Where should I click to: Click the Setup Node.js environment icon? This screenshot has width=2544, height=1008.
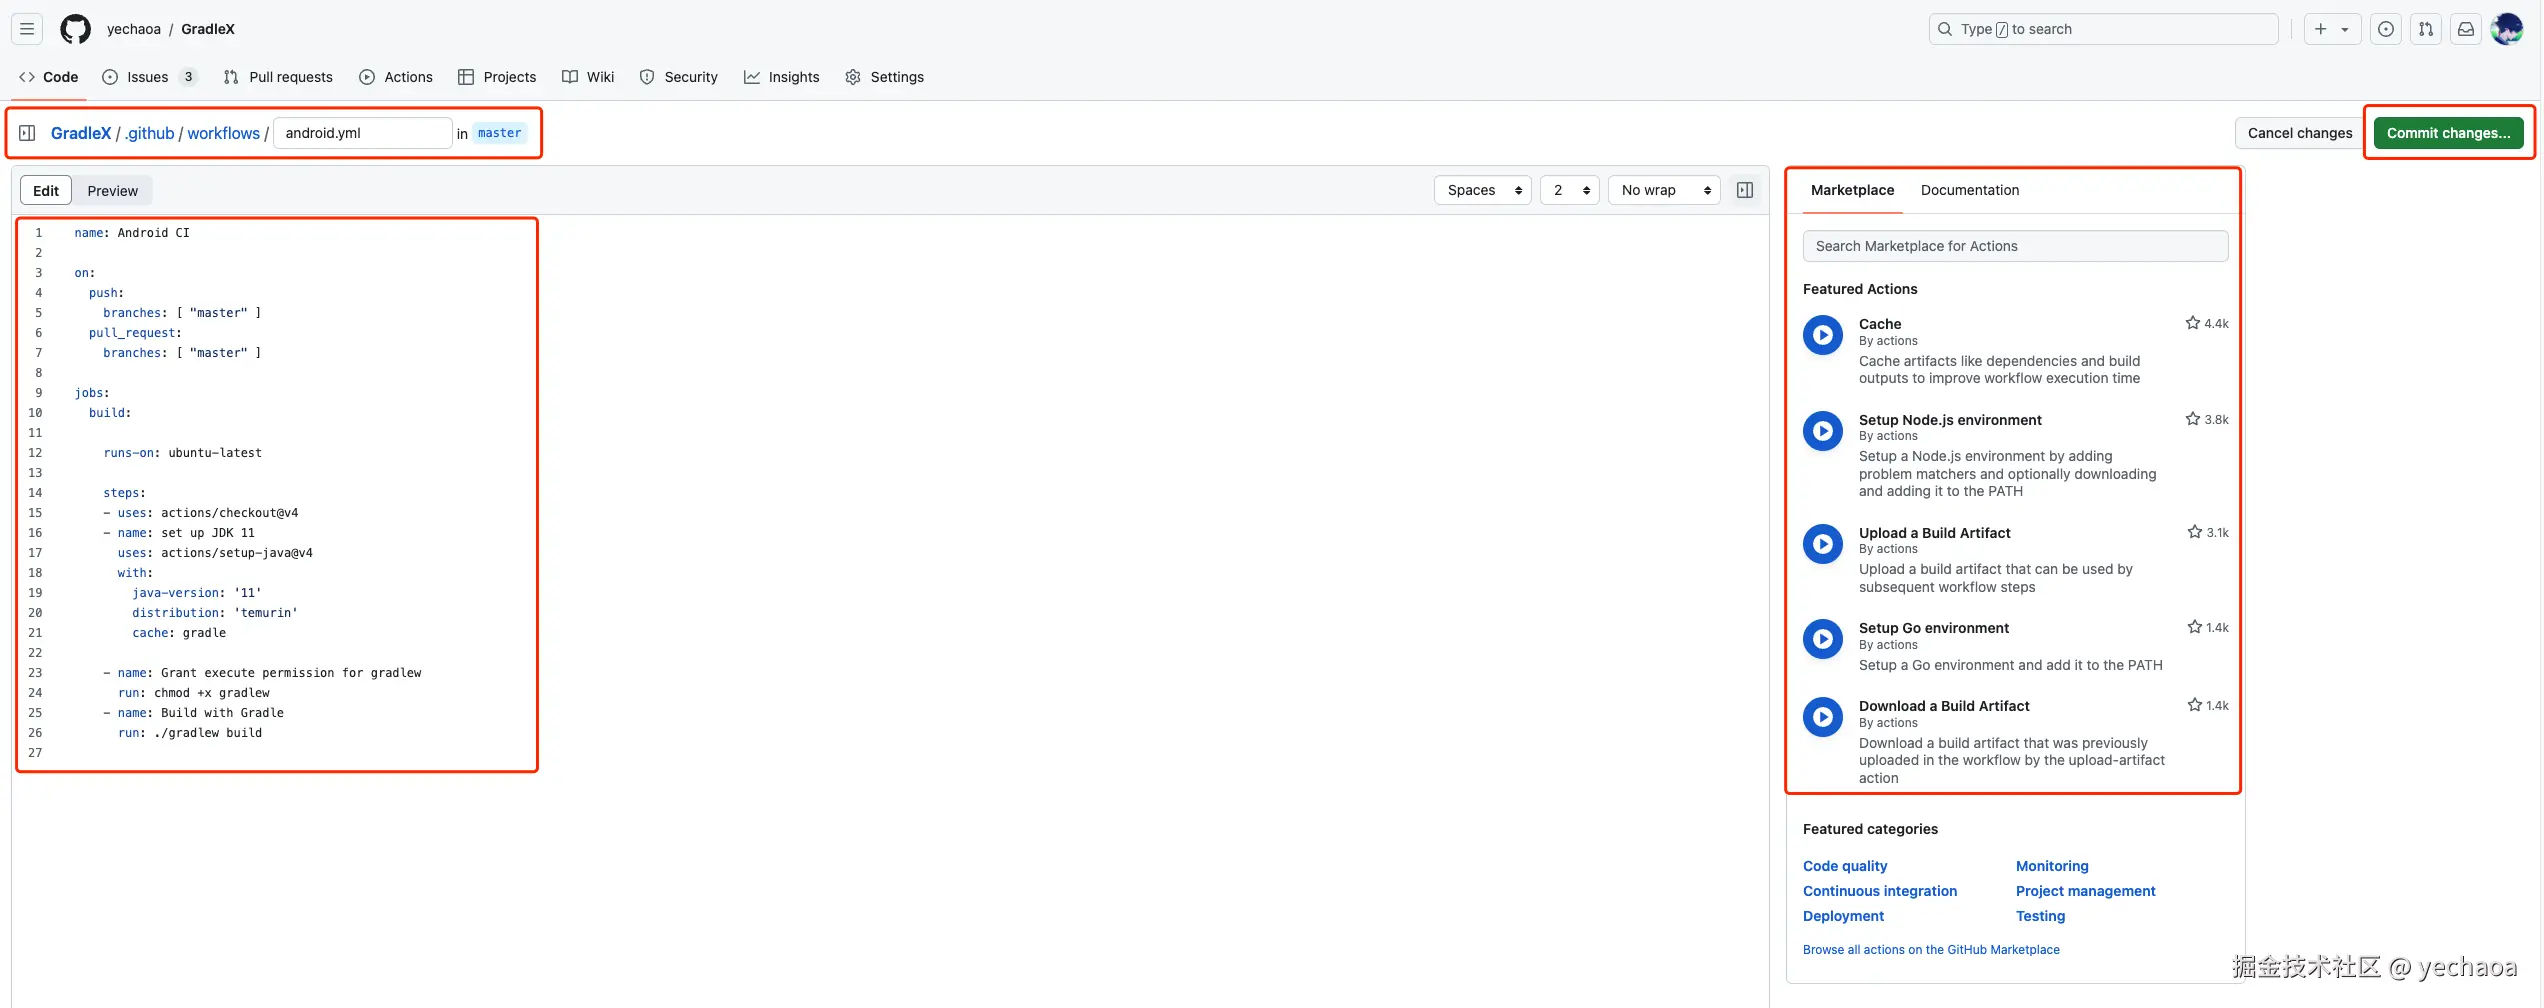click(x=1823, y=431)
